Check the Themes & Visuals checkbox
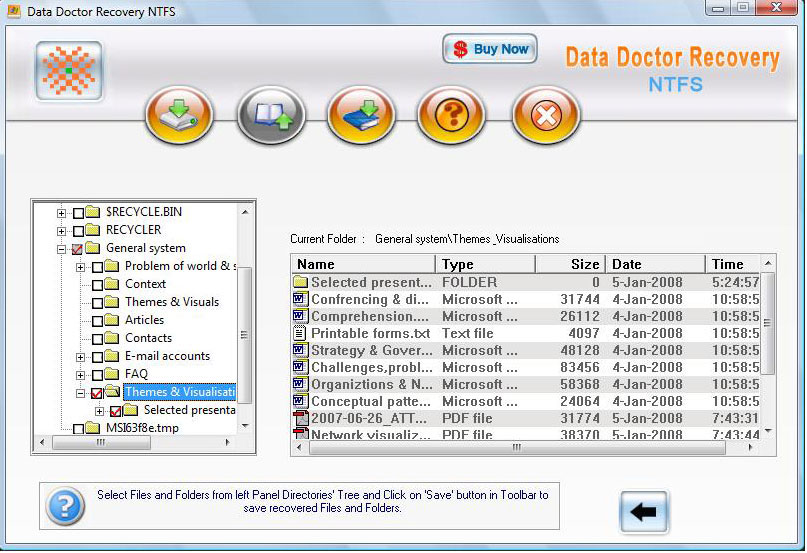807x553 pixels. point(97,303)
